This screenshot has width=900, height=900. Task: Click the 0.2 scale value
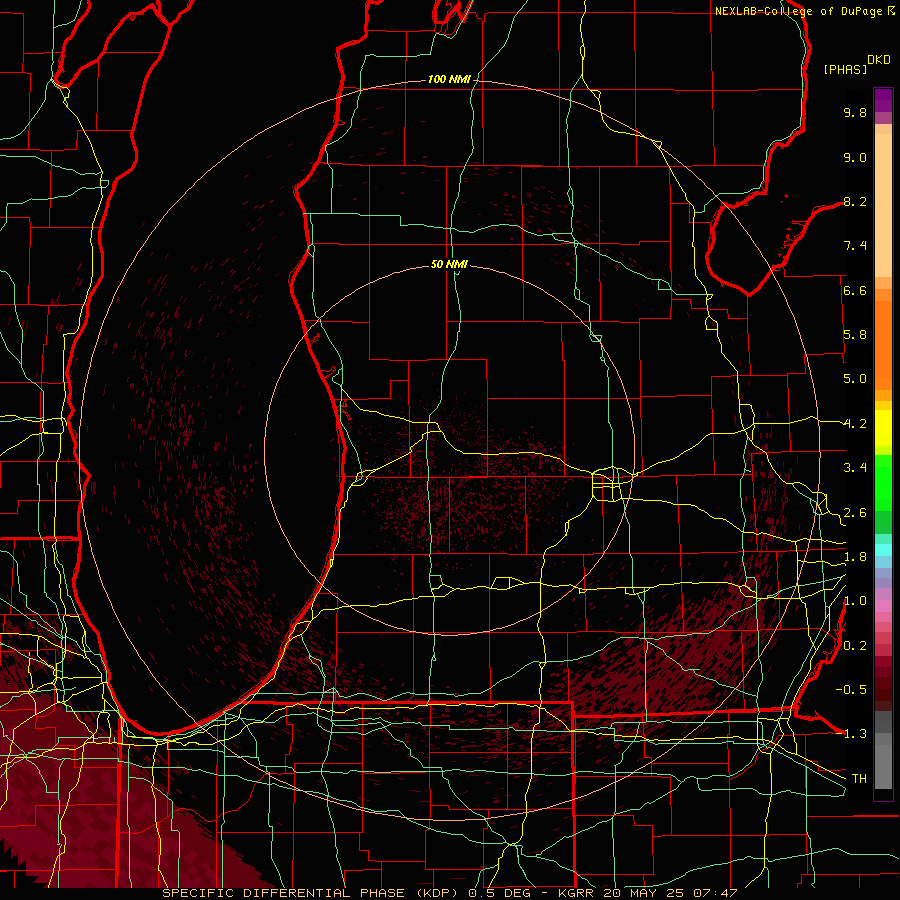[855, 646]
